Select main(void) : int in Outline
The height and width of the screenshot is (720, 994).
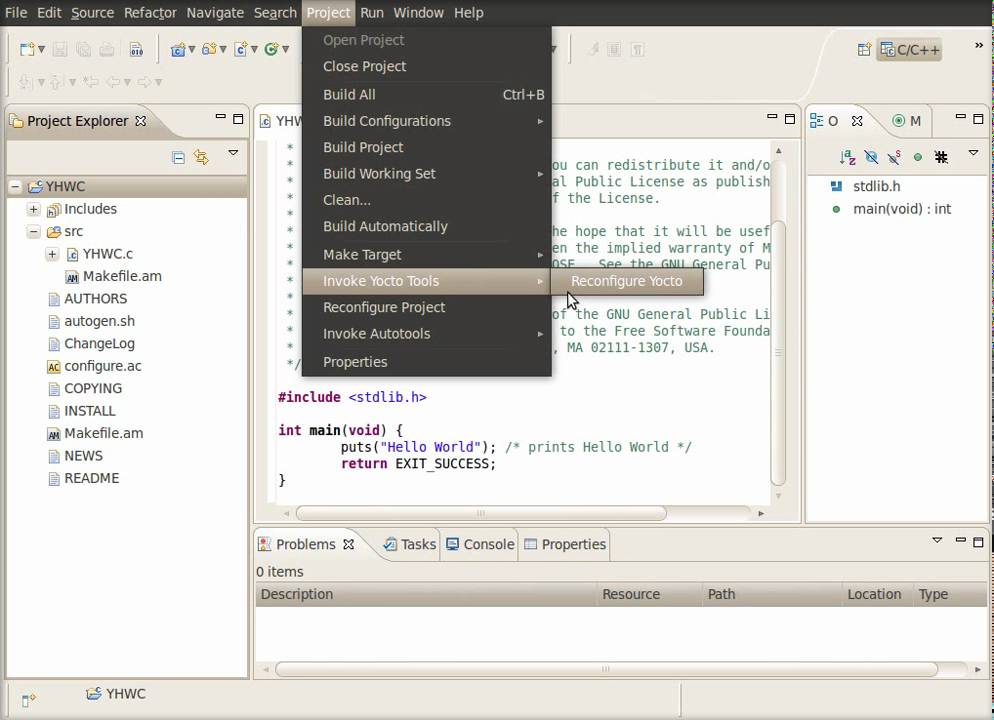901,209
